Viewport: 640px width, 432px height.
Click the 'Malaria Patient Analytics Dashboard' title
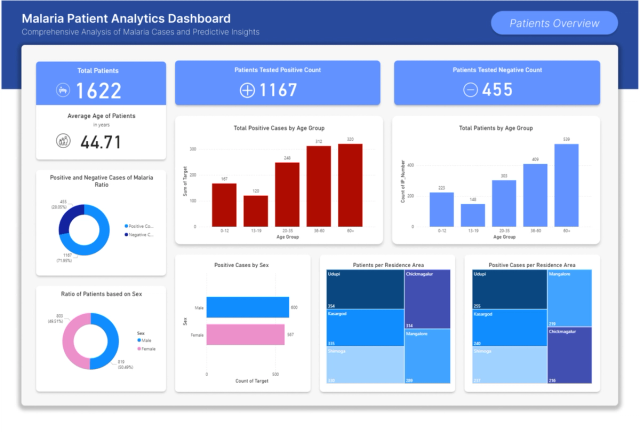[x=126, y=18]
